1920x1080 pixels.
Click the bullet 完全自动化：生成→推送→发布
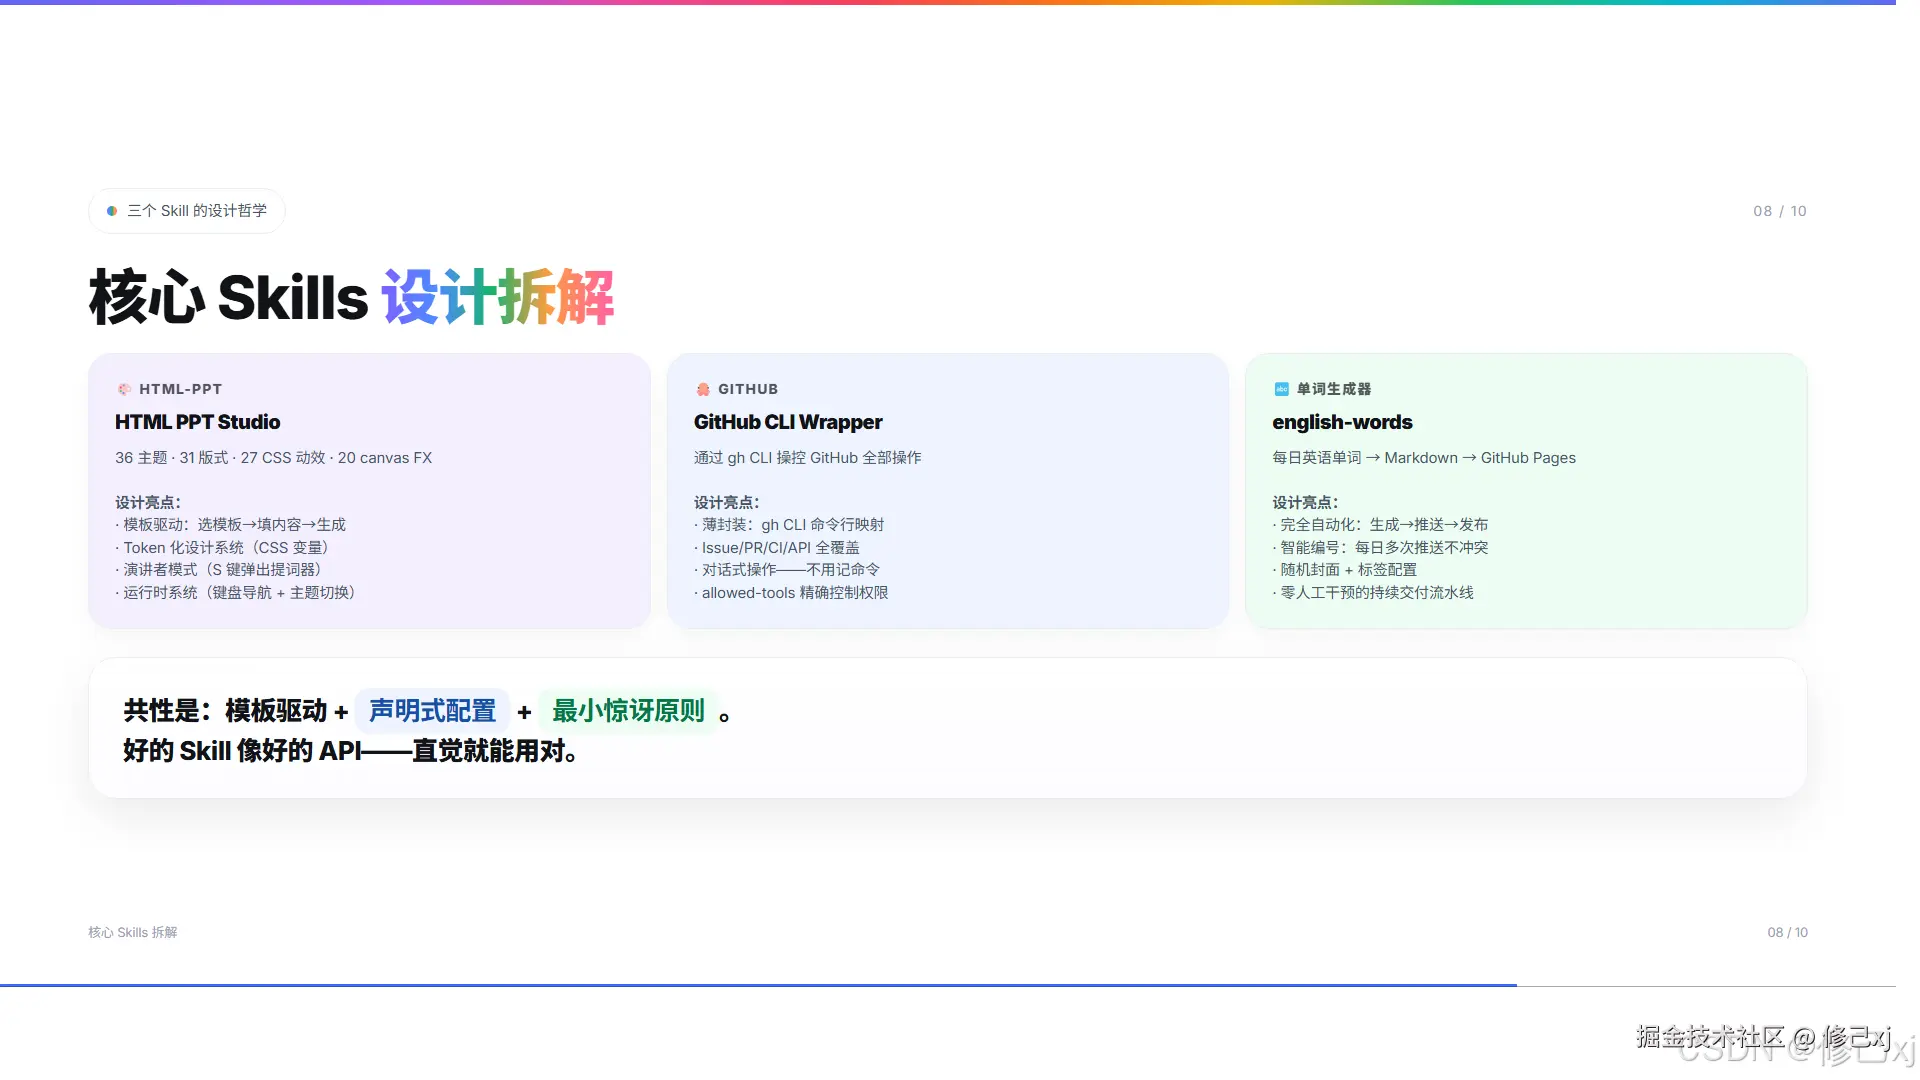(x=1380, y=525)
